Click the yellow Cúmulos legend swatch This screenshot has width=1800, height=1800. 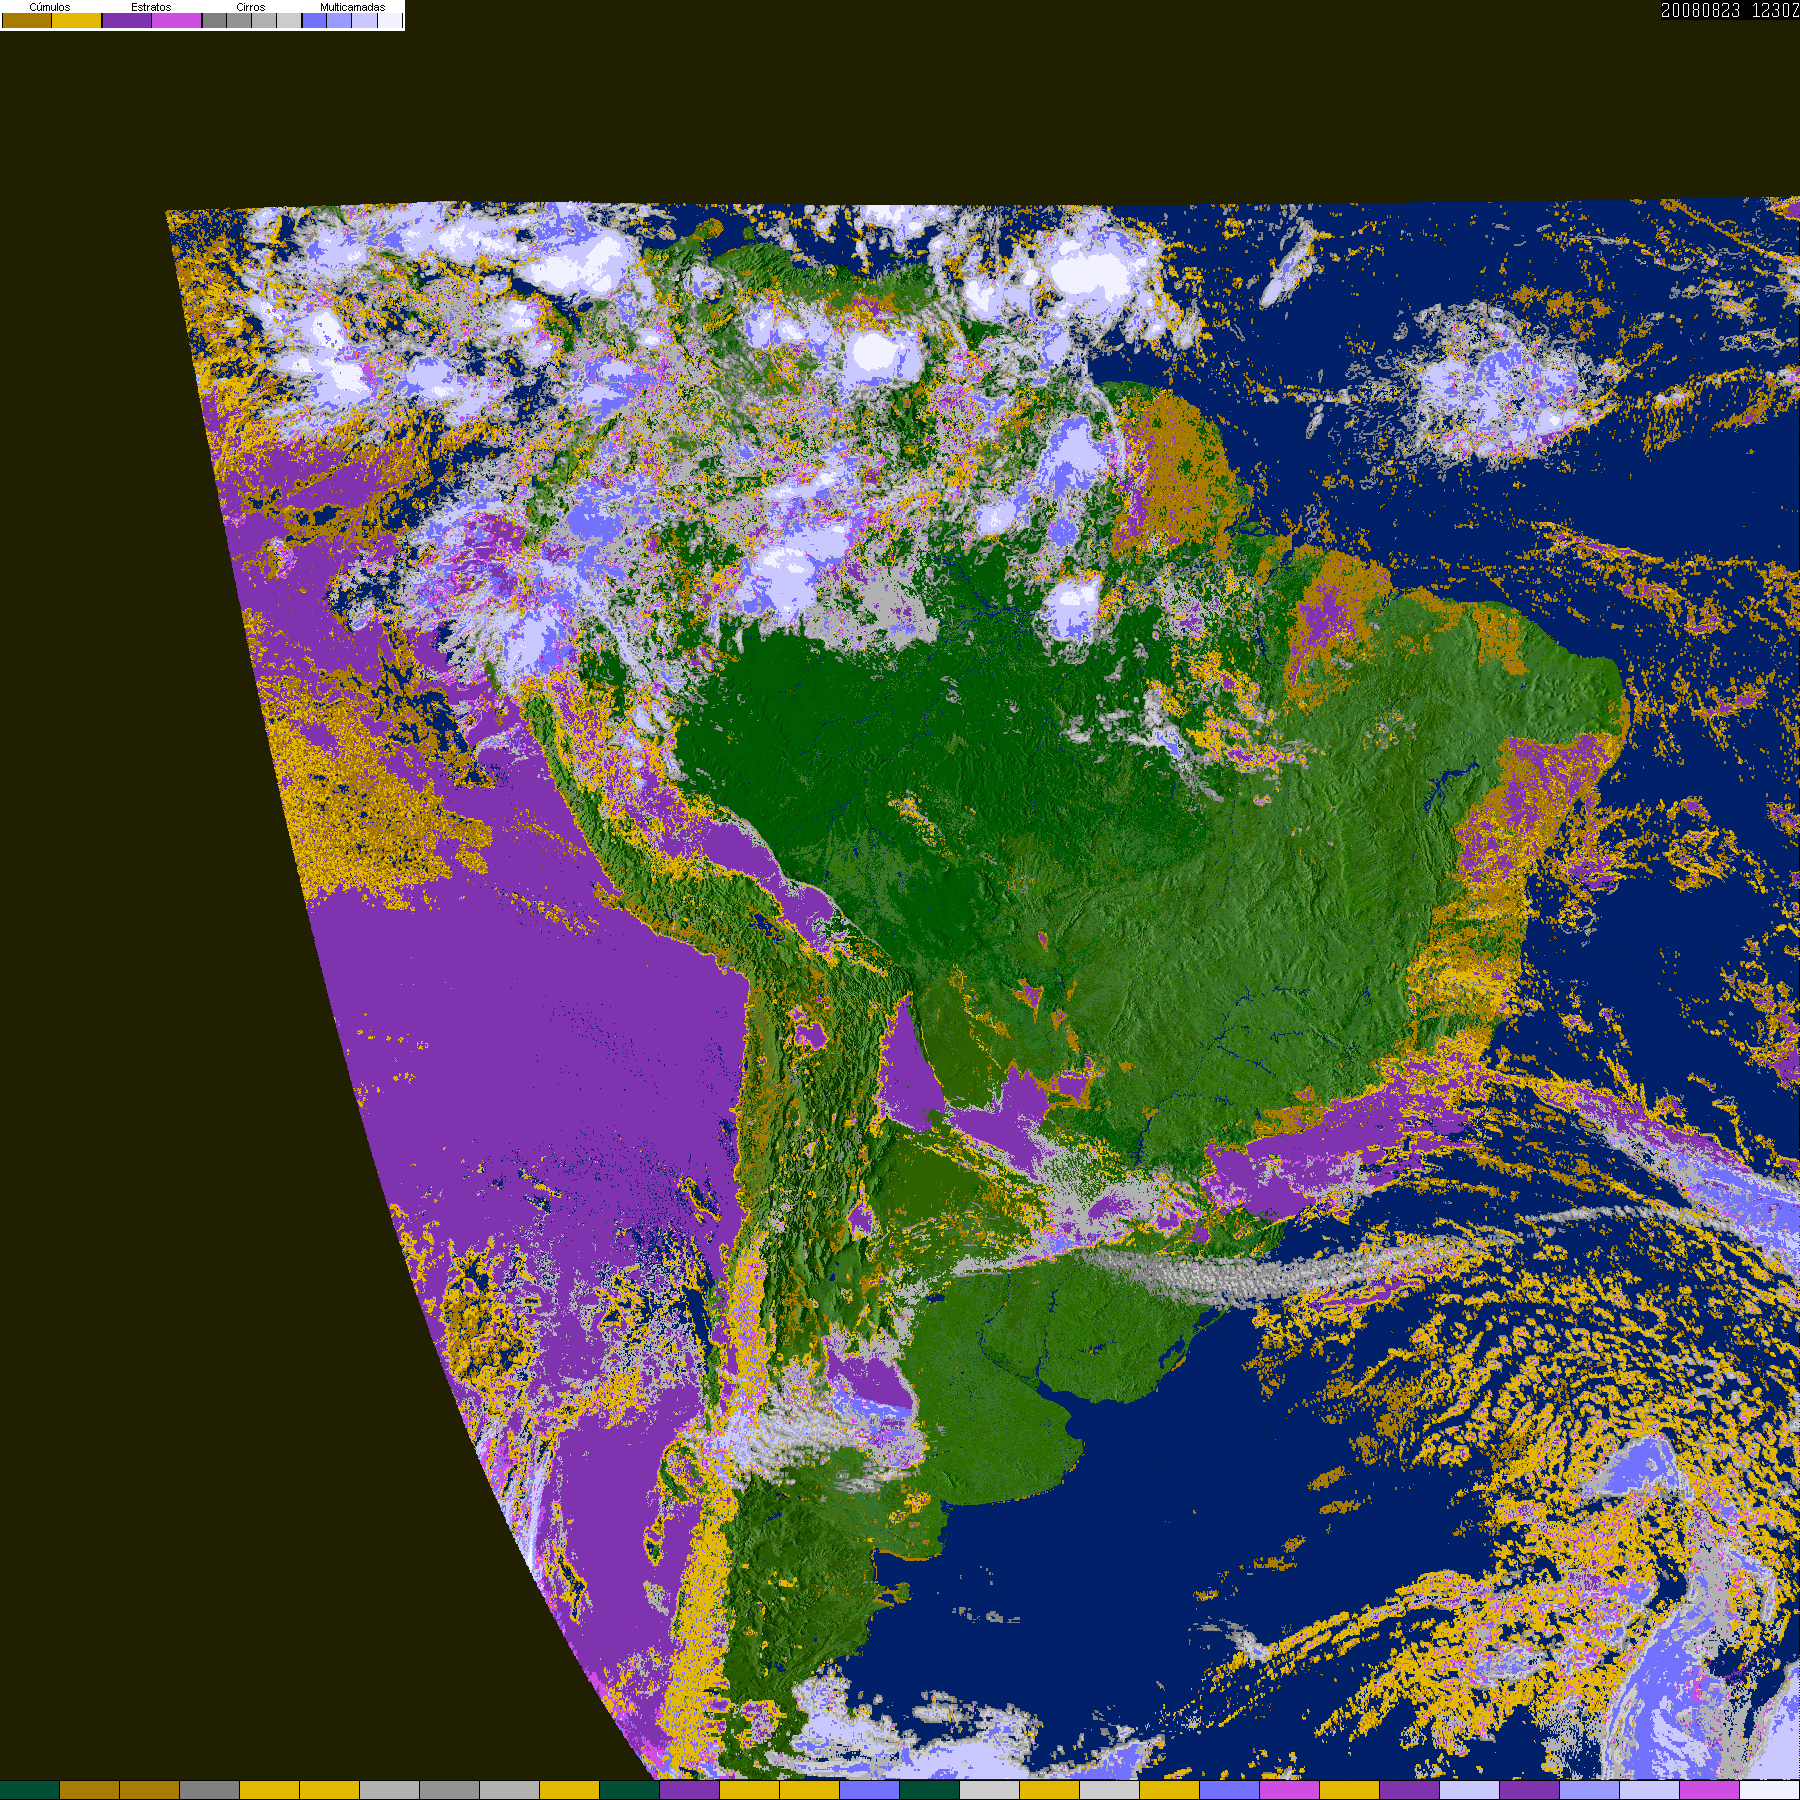(77, 20)
